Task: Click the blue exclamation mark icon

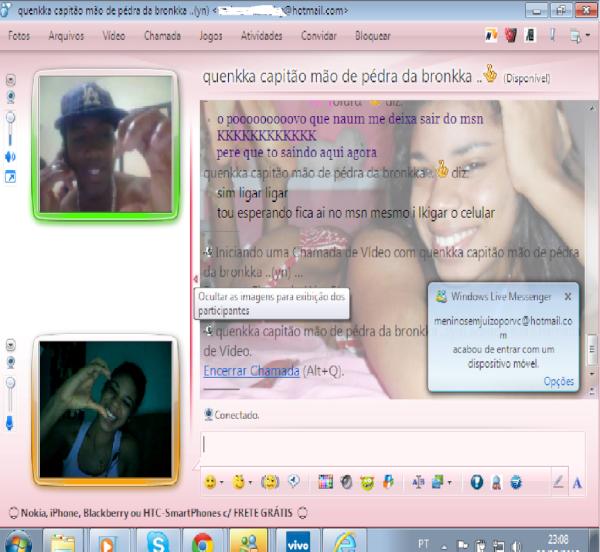Action: [x=476, y=482]
